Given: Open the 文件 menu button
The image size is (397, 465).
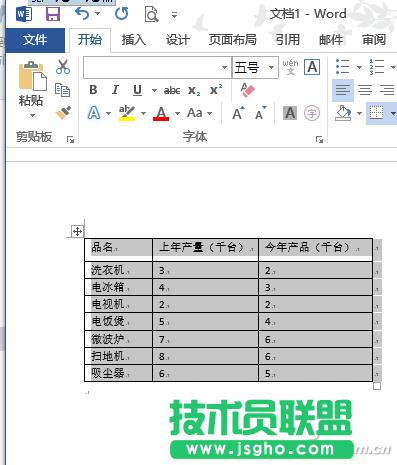Looking at the screenshot, I should click(35, 40).
